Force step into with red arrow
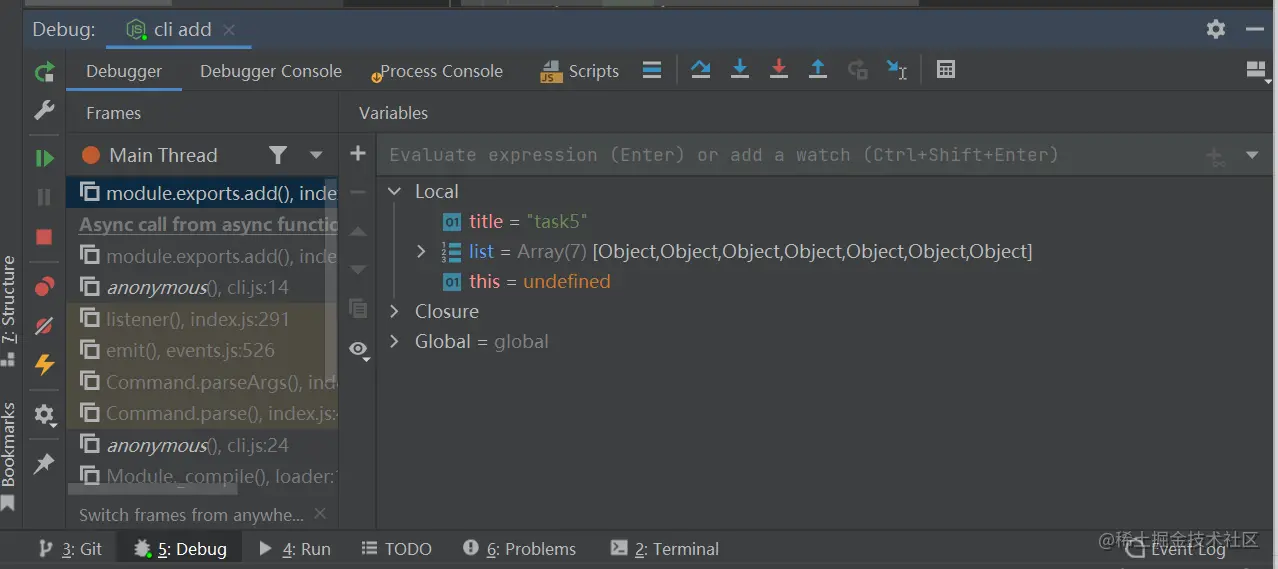1278x569 pixels. (x=779, y=70)
